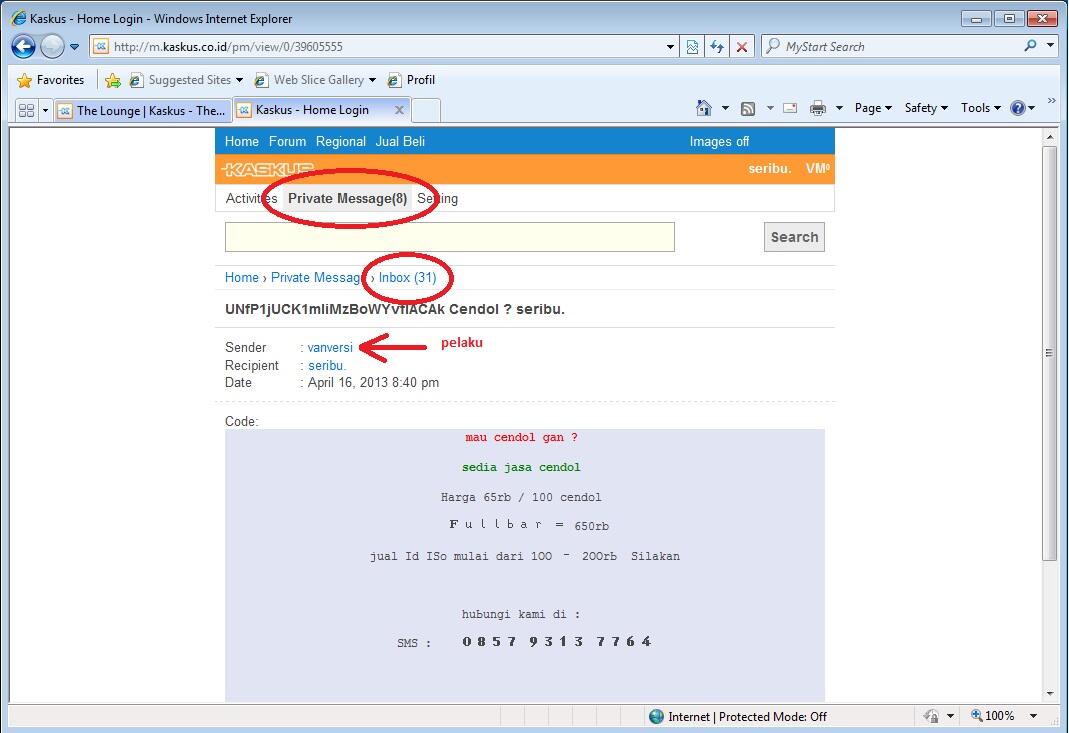Expand the Home button dropdown arrow
This screenshot has width=1069, height=733.
click(725, 108)
